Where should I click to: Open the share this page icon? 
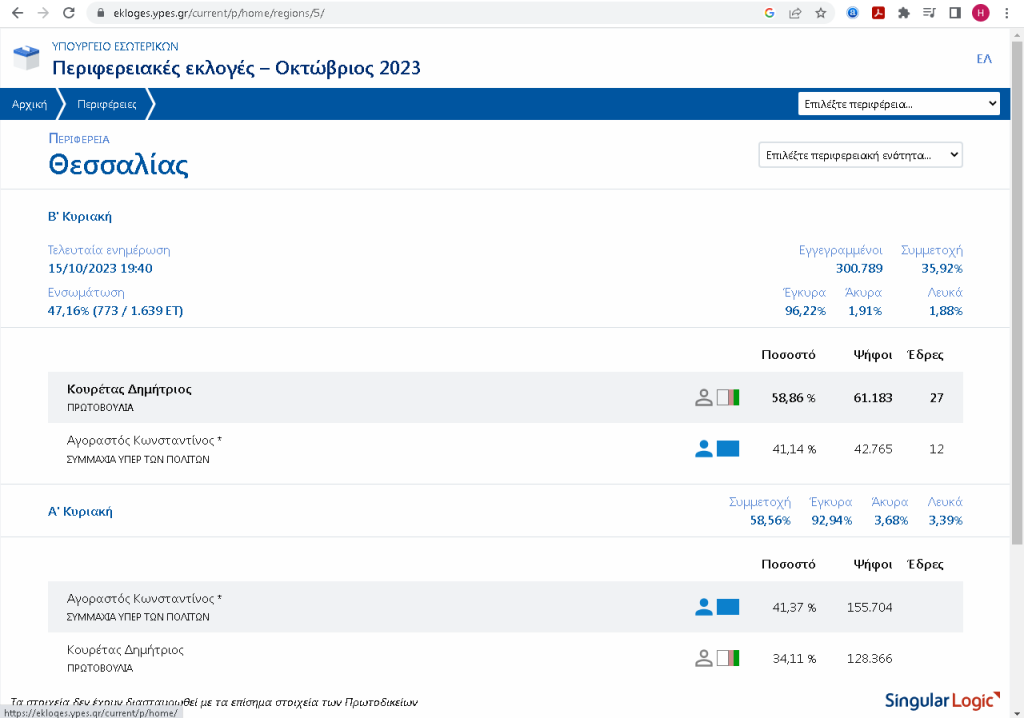click(x=795, y=13)
